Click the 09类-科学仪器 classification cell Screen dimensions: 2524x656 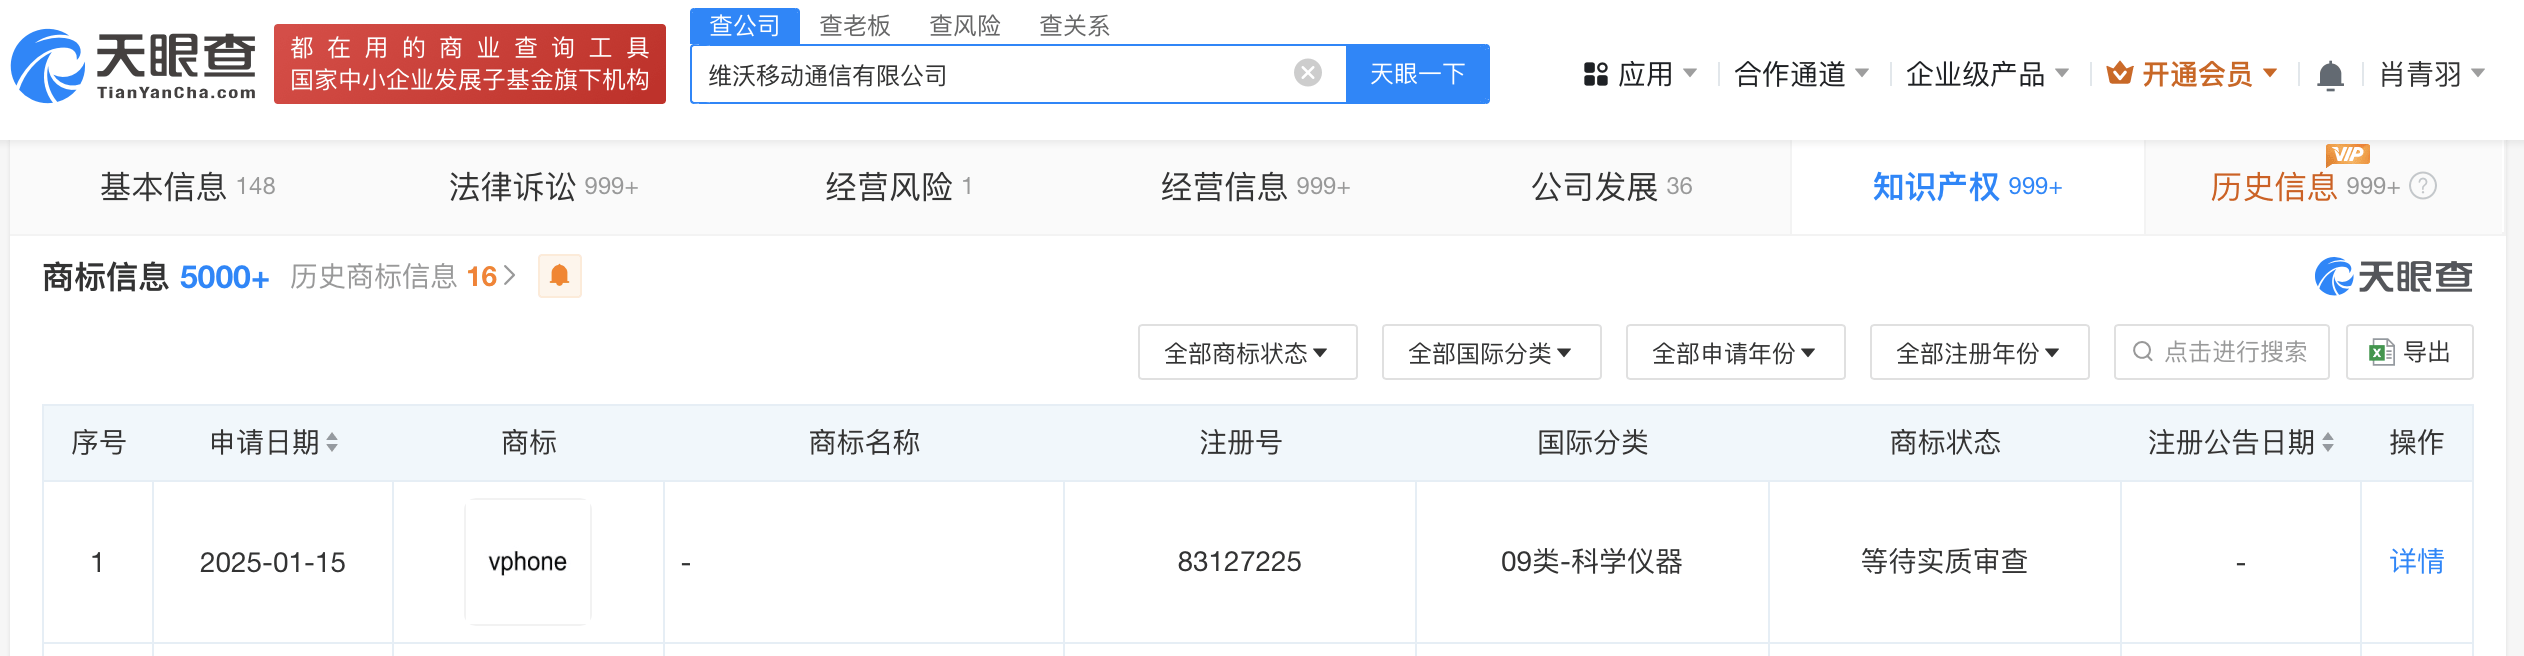pos(1592,562)
